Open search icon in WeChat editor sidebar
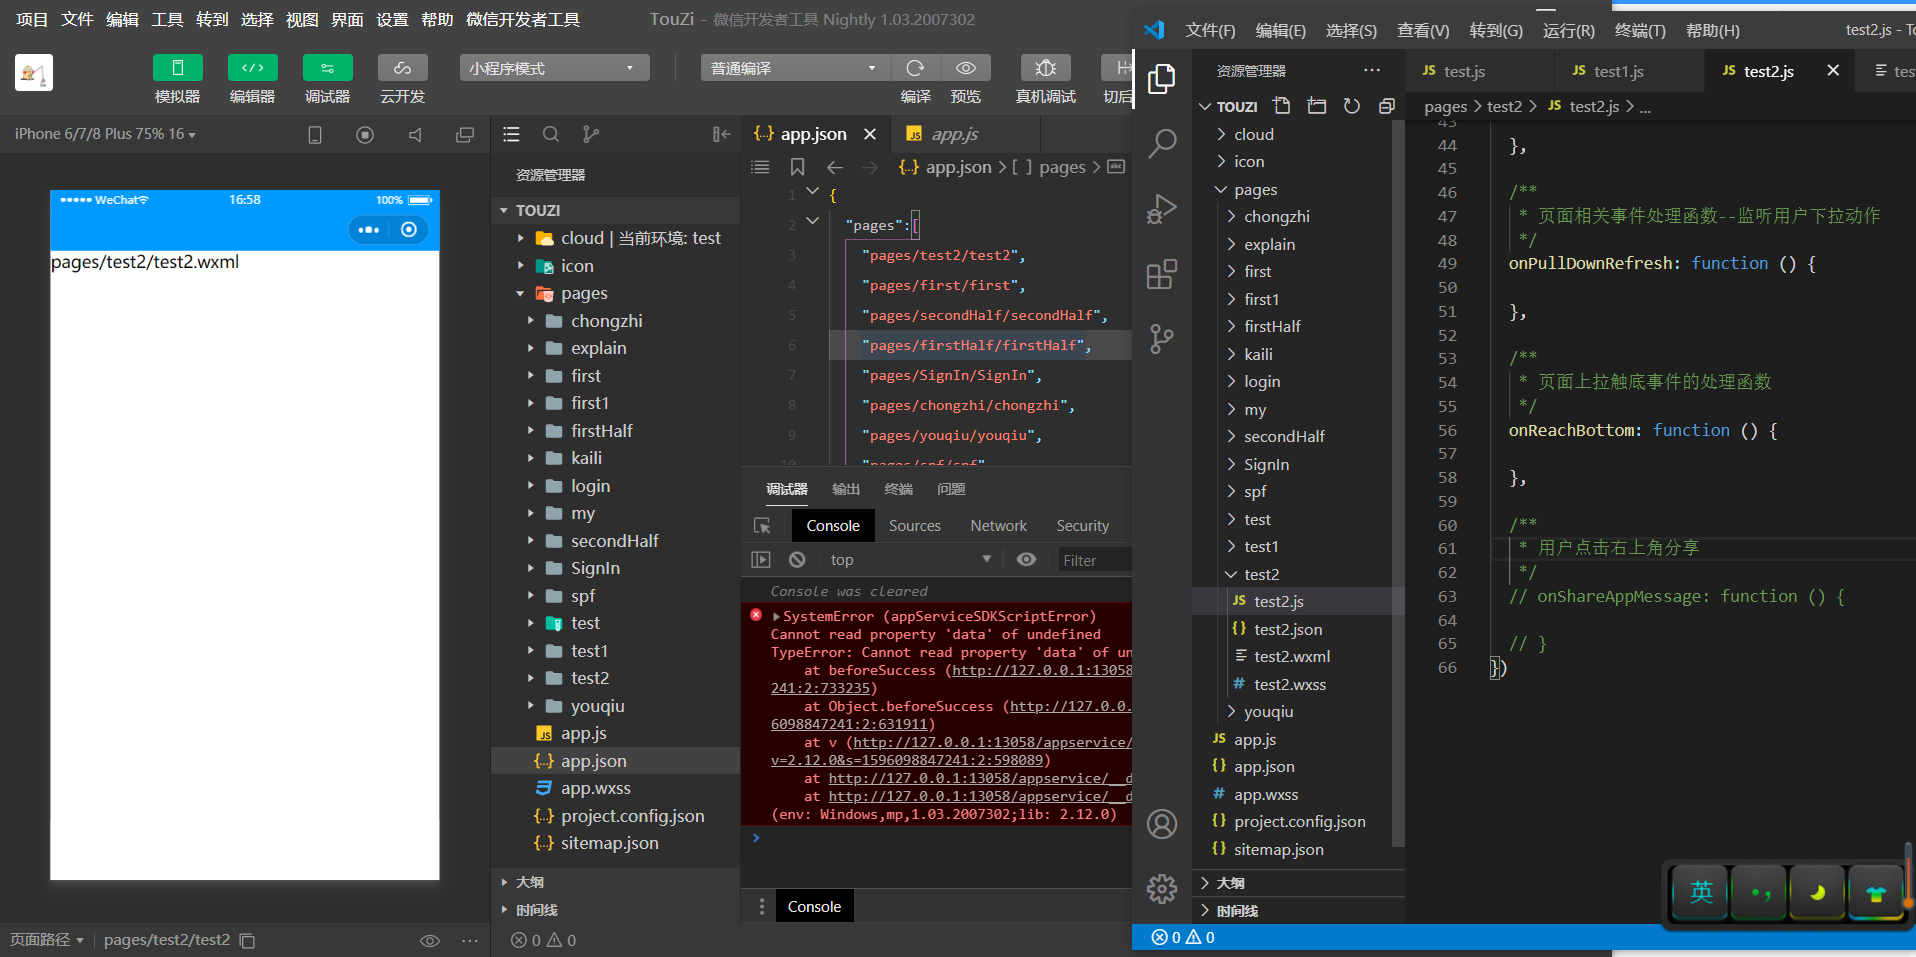The width and height of the screenshot is (1916, 957). (551, 134)
